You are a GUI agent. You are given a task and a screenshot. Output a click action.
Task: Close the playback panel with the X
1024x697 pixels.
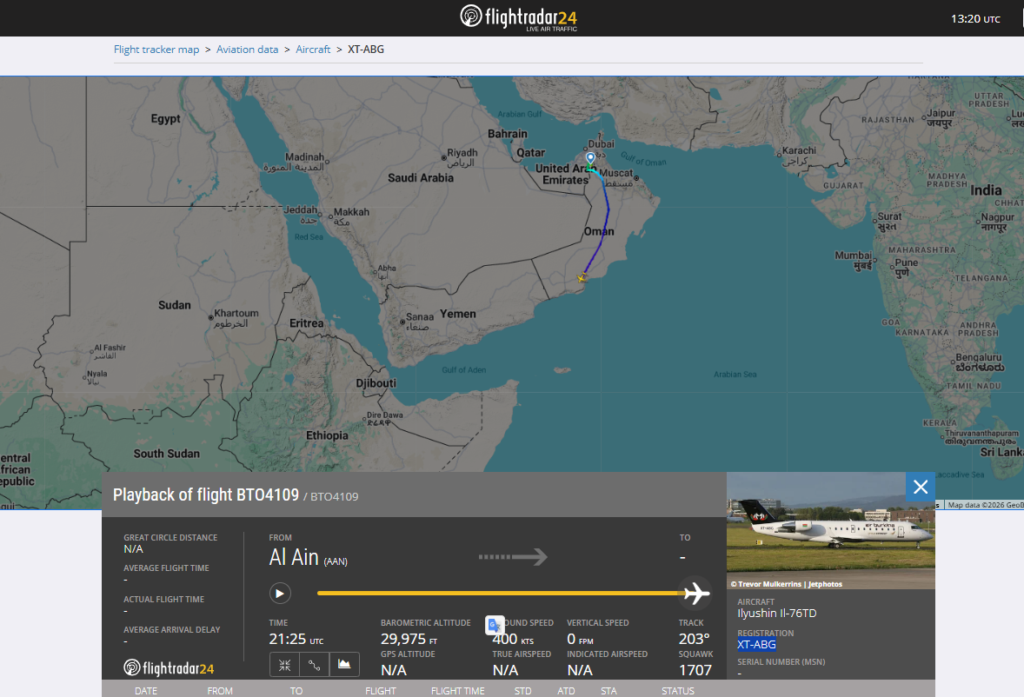pos(920,487)
